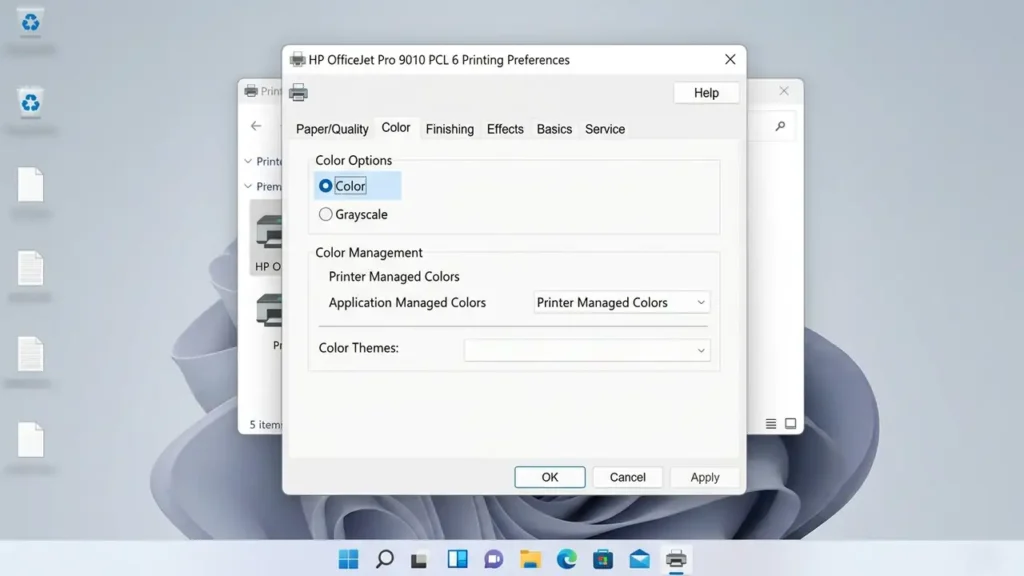Viewport: 1024px width, 576px height.
Task: Open Microsoft Store from the taskbar
Action: pos(603,560)
